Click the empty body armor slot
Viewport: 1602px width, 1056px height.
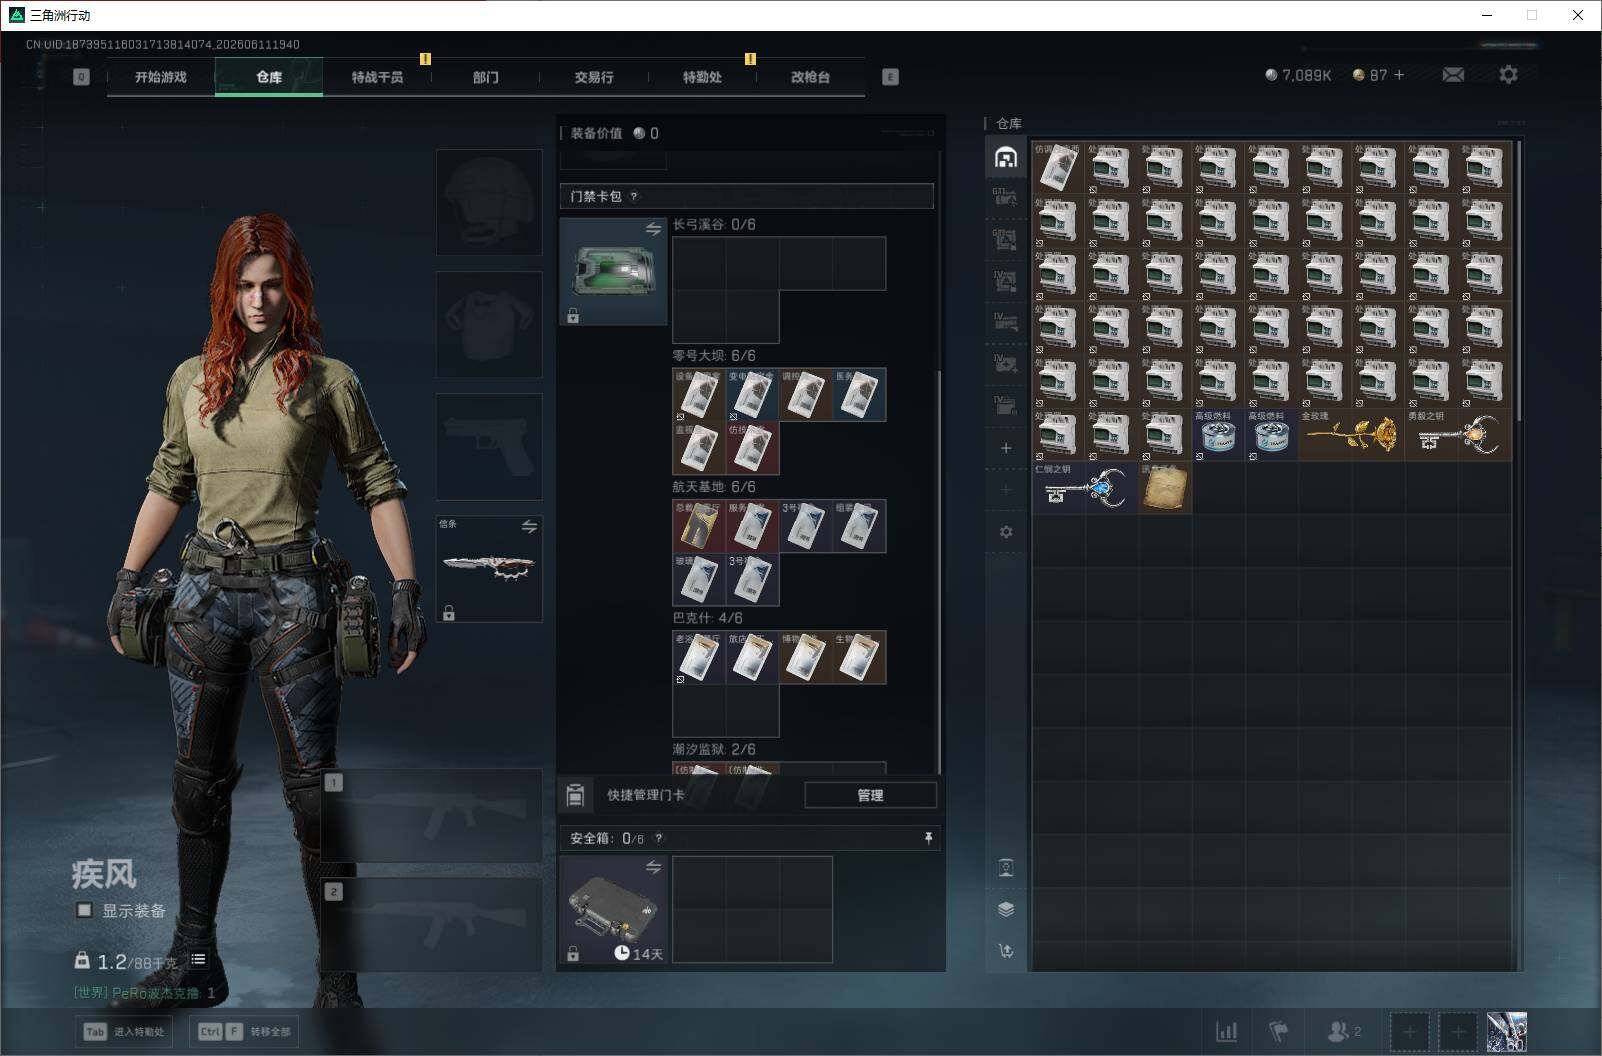(x=489, y=324)
